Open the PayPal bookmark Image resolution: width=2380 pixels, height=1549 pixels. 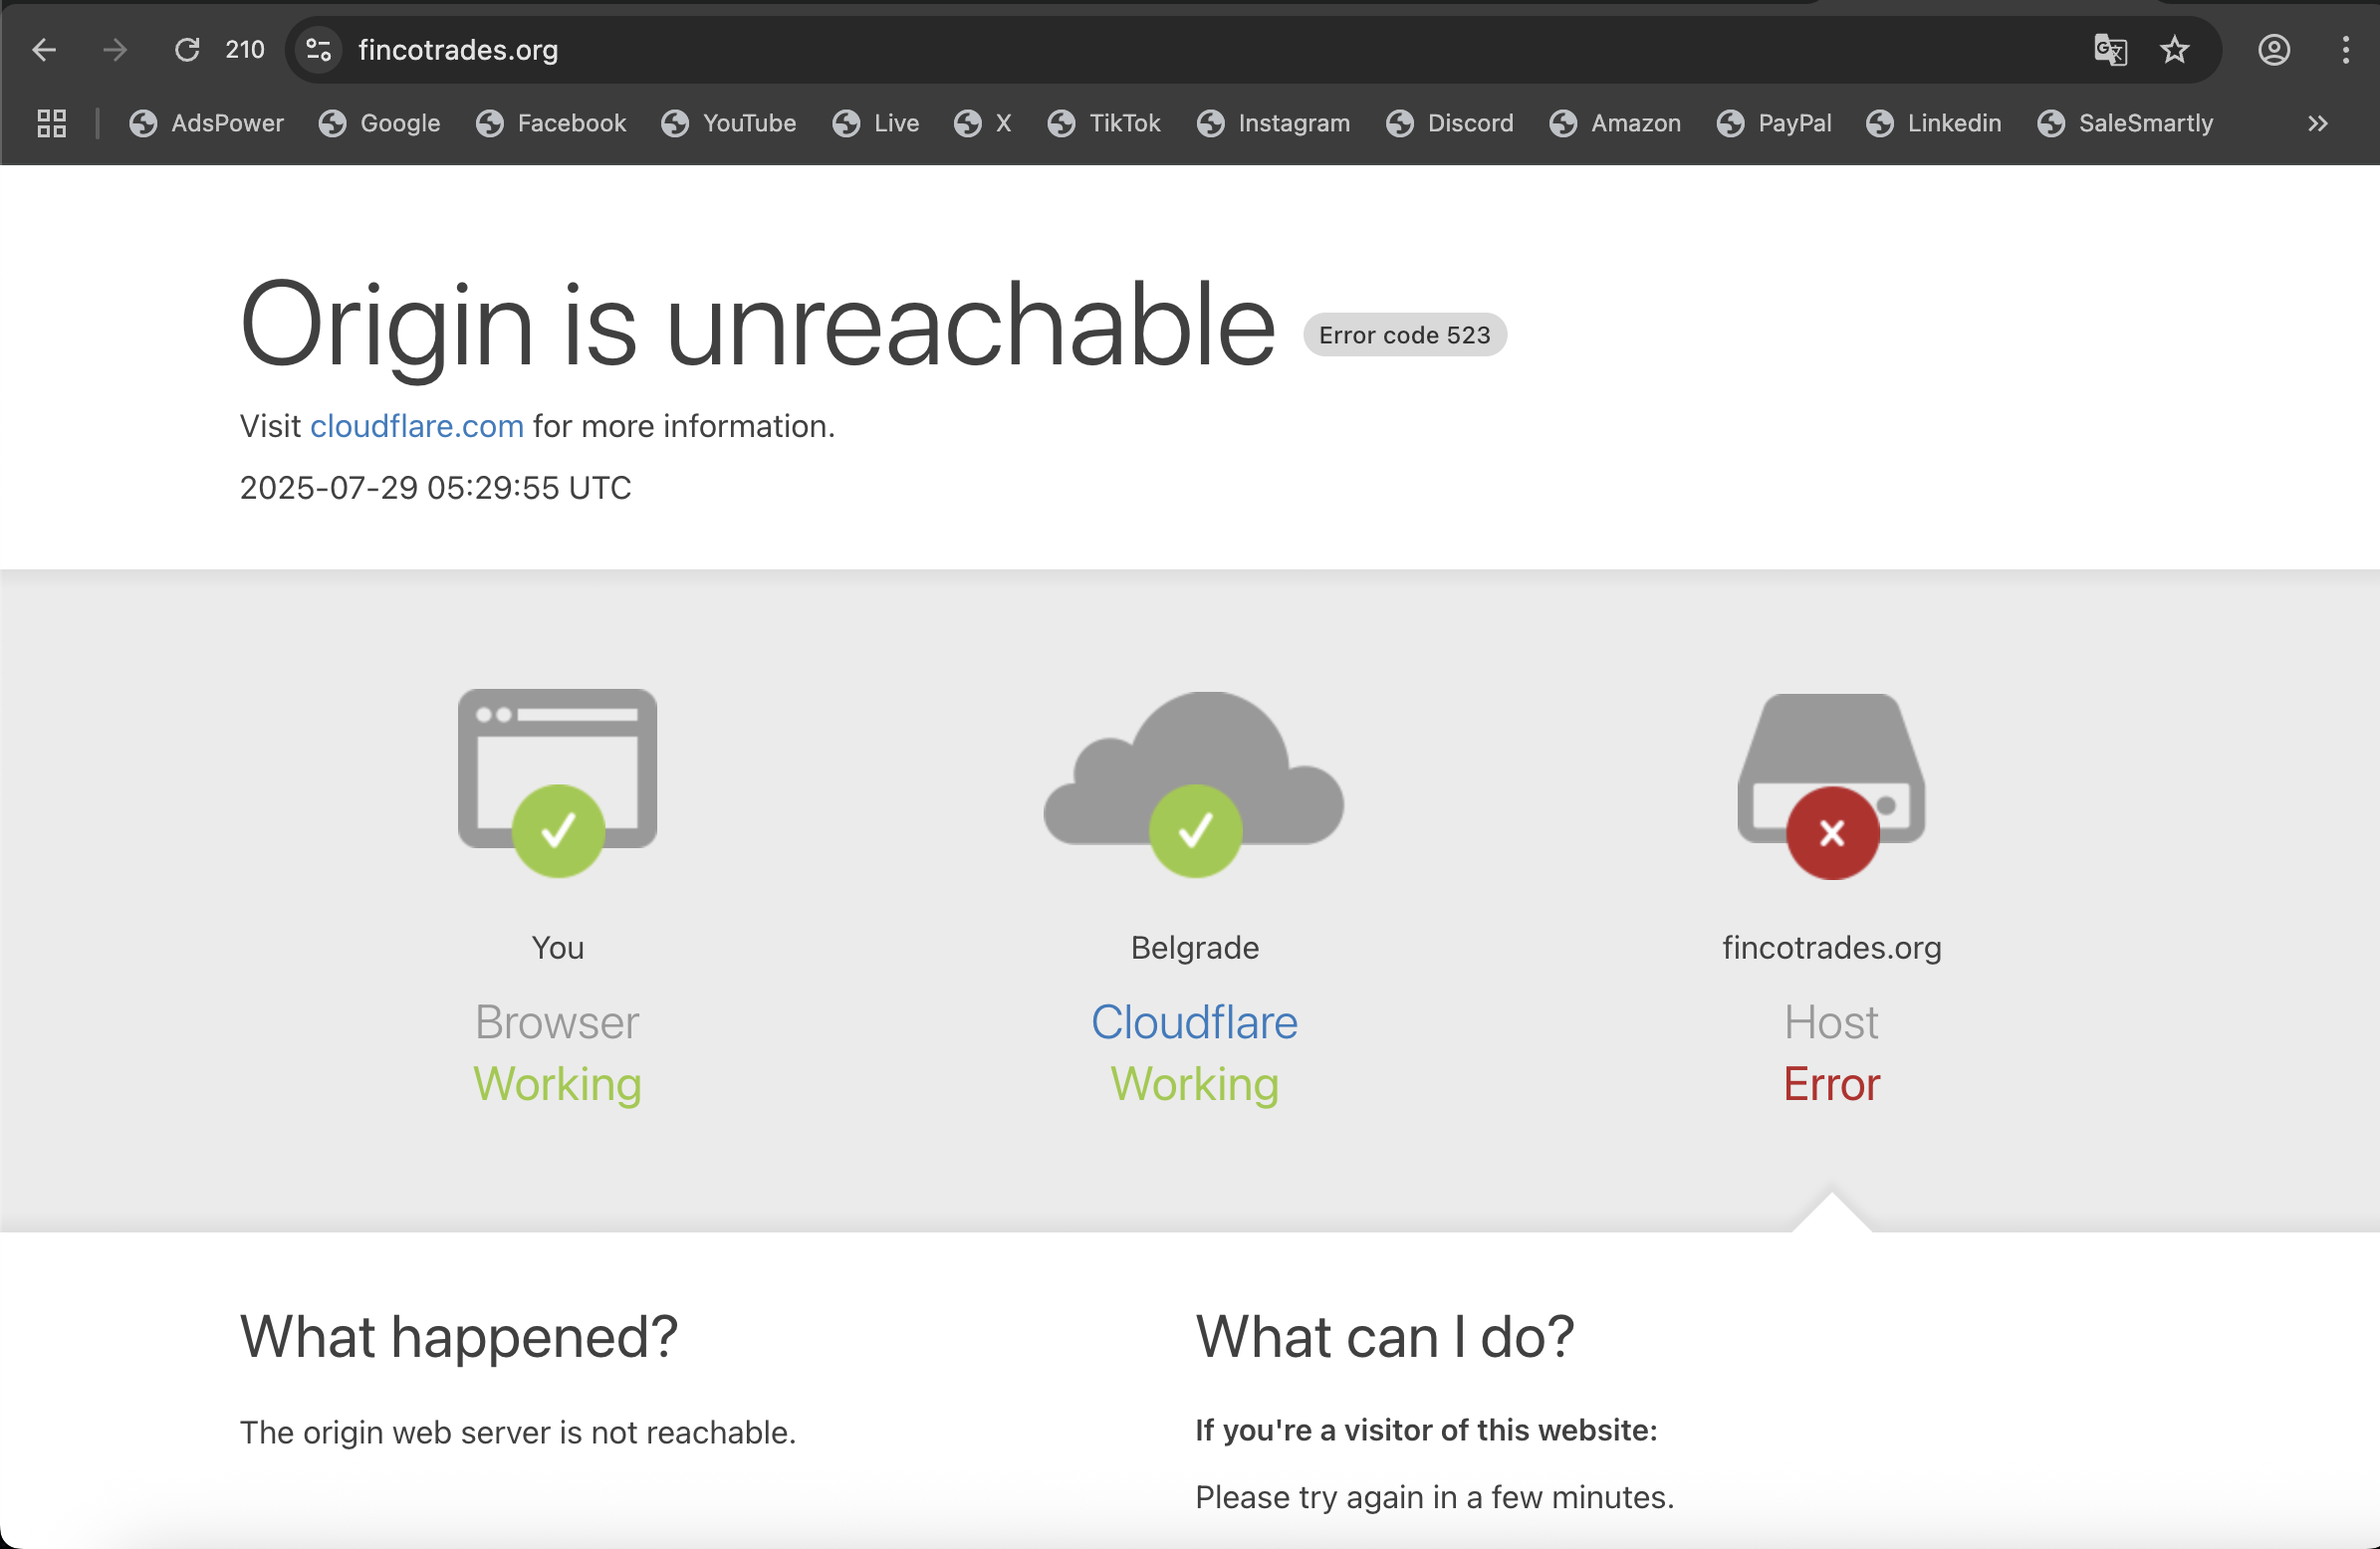(1774, 123)
